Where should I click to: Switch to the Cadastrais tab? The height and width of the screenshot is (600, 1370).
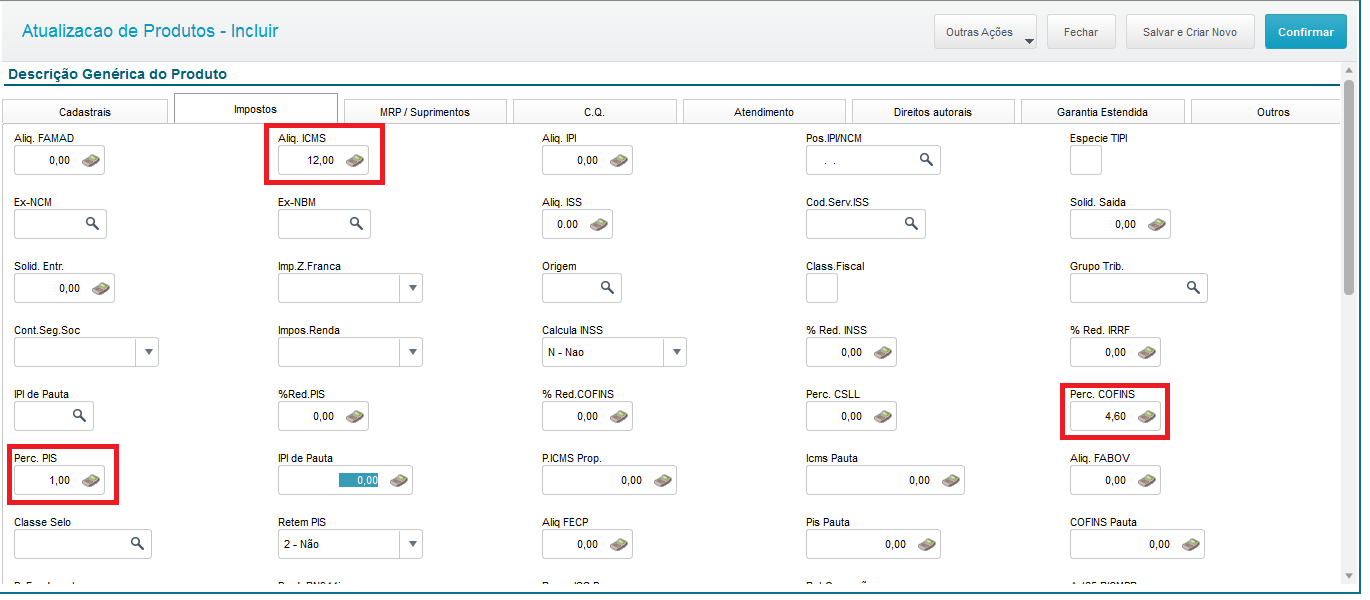point(85,112)
